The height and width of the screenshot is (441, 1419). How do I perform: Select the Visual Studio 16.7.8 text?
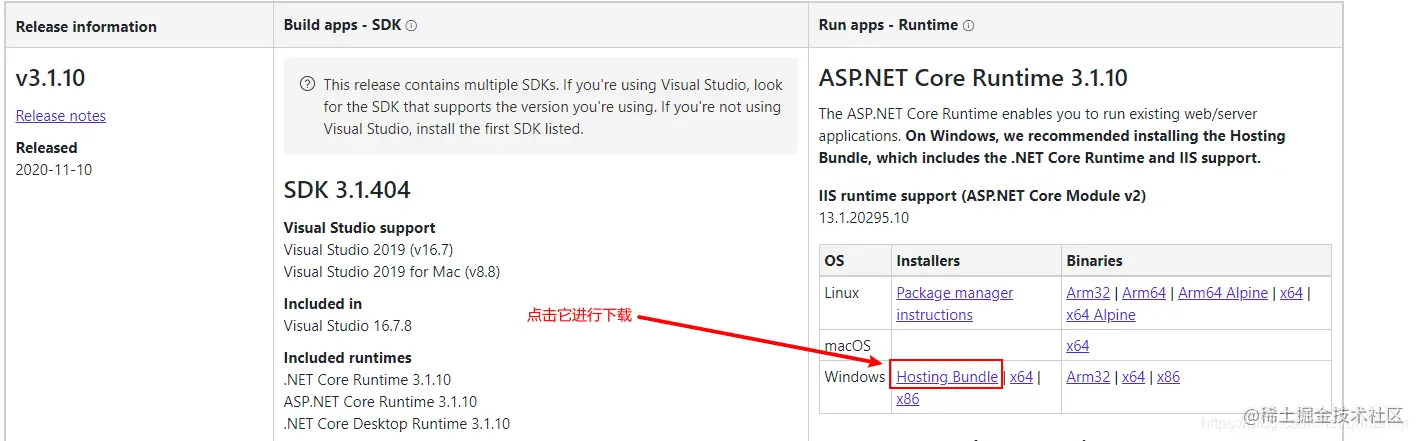pyautogui.click(x=348, y=326)
